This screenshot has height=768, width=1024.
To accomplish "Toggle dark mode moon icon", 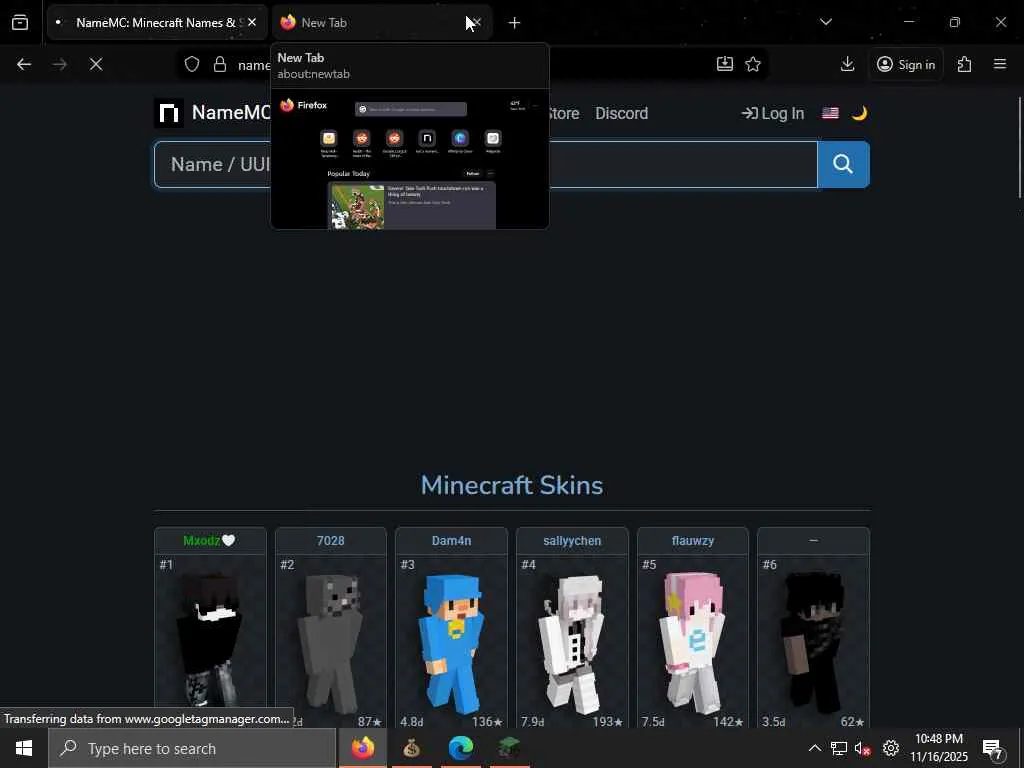I will pyautogui.click(x=859, y=114).
